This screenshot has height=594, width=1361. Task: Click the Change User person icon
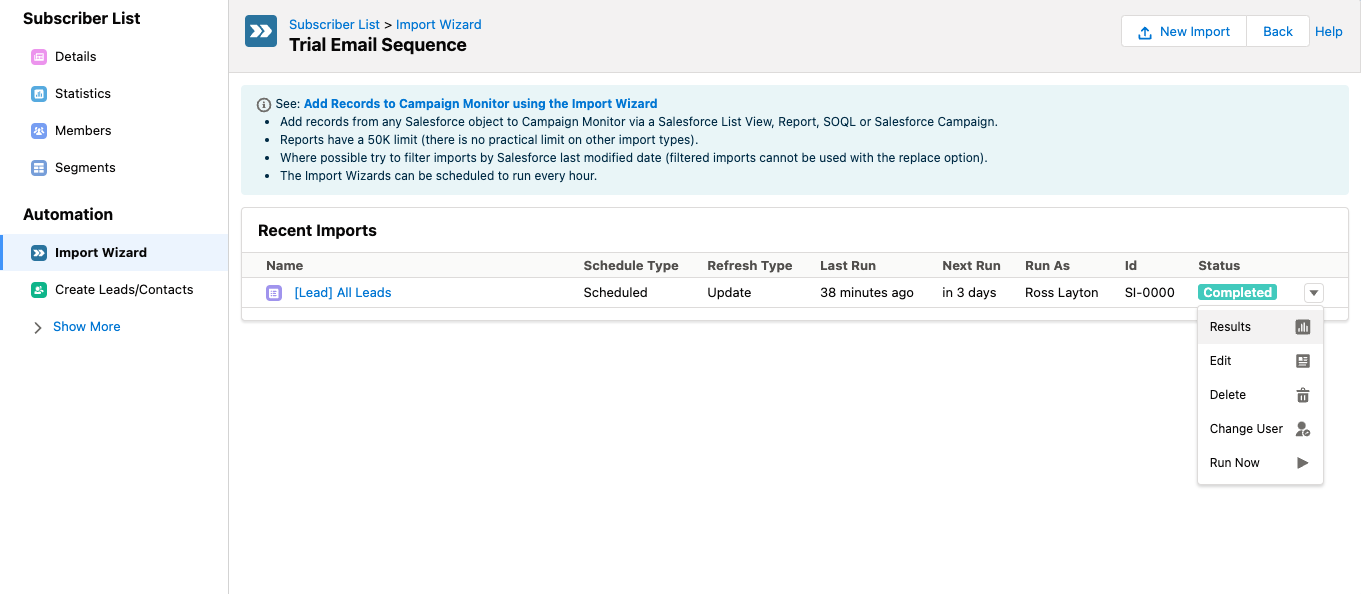(1302, 429)
